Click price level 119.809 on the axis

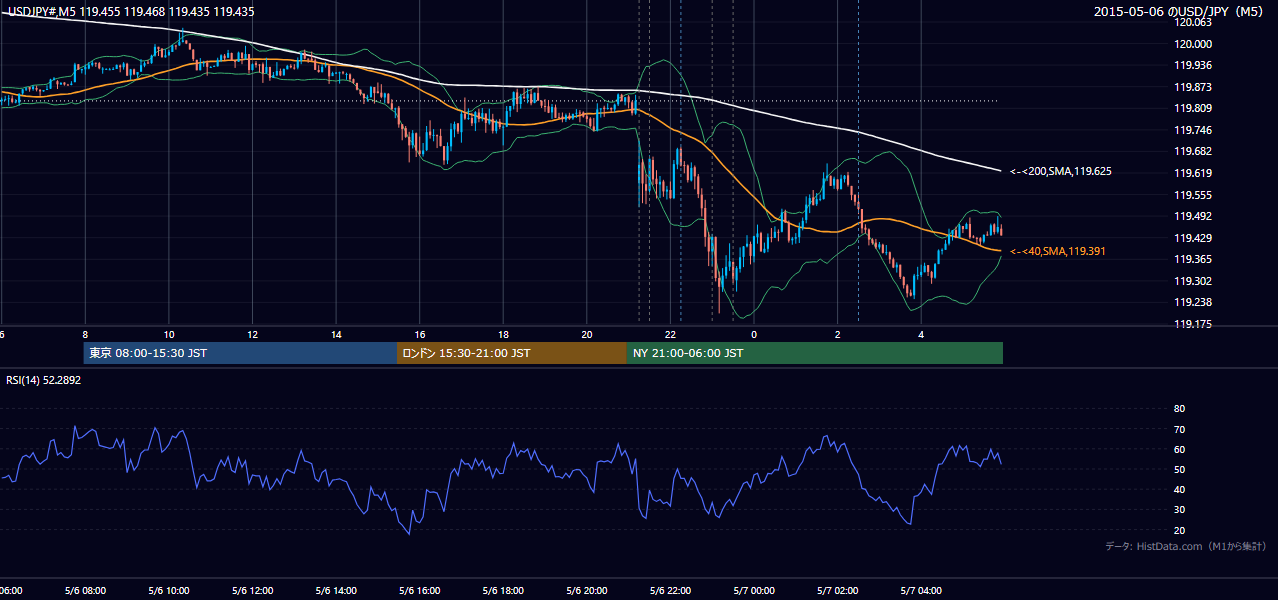[1193, 108]
